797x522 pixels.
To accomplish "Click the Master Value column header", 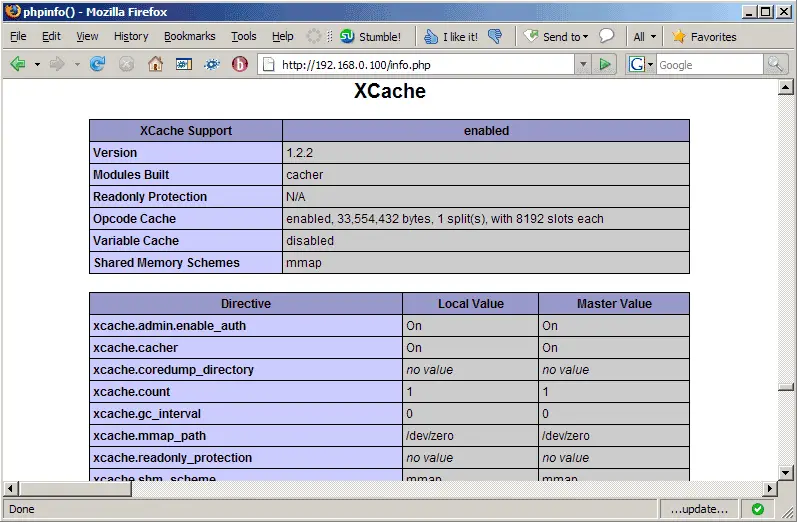I will coord(614,303).
